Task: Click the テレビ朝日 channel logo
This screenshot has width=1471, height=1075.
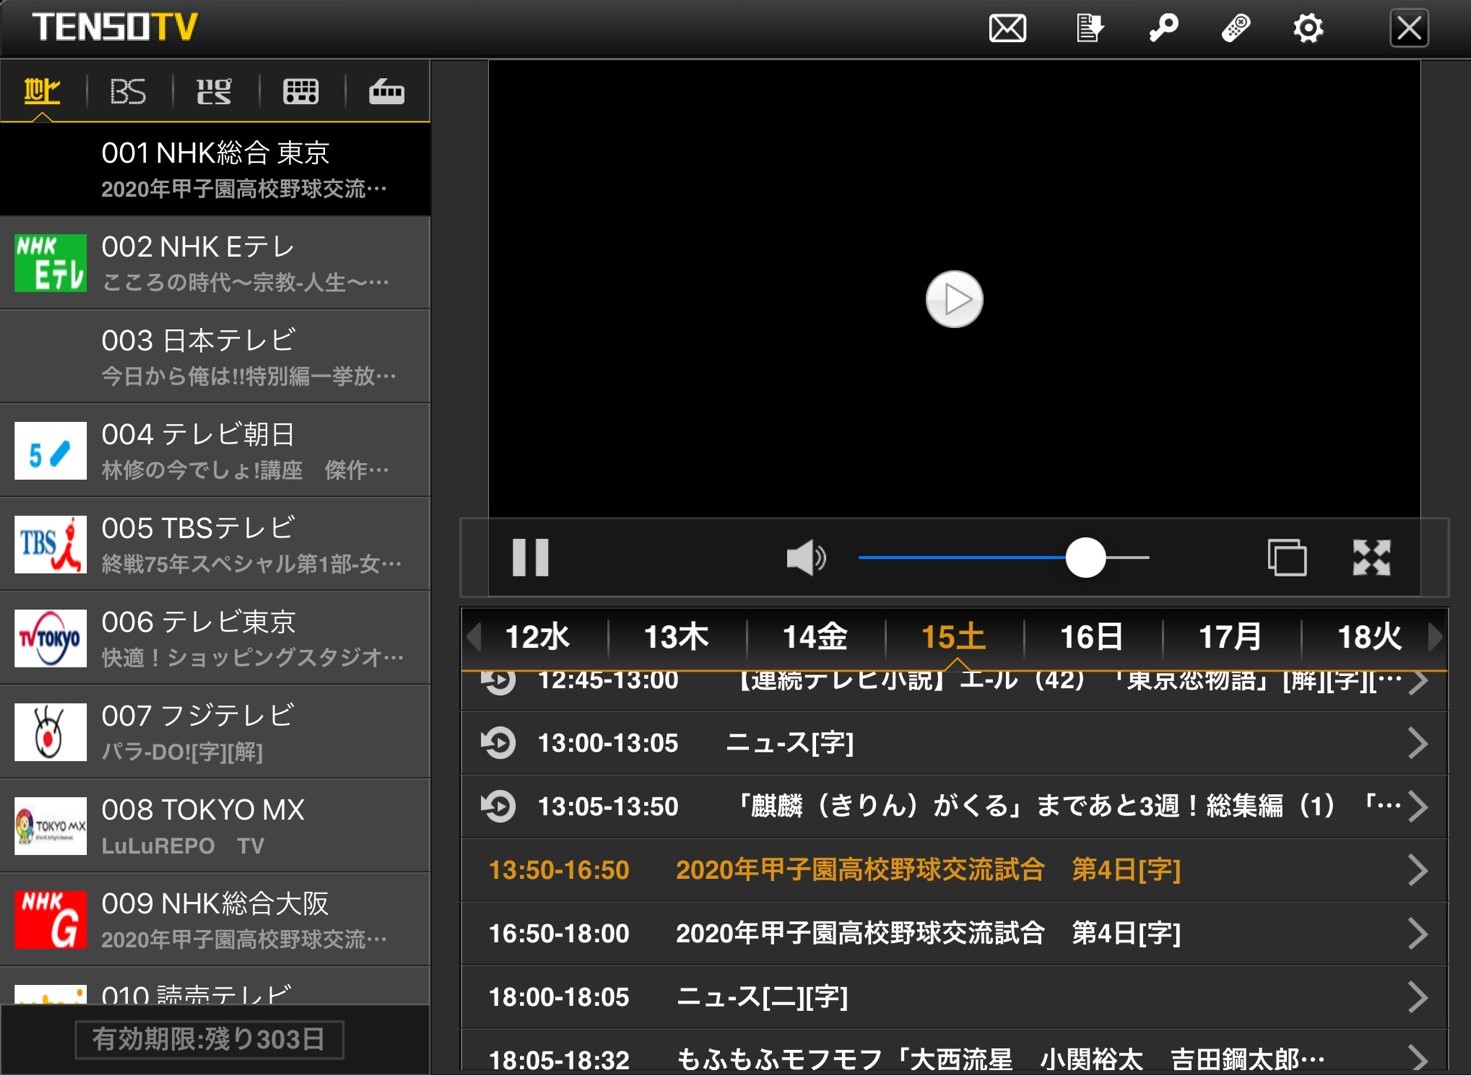Action: [50, 451]
